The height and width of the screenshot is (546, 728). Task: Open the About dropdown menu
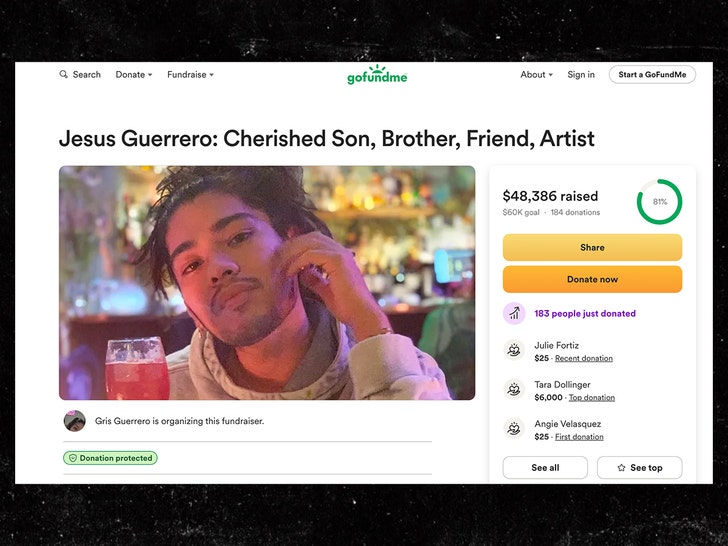point(536,75)
